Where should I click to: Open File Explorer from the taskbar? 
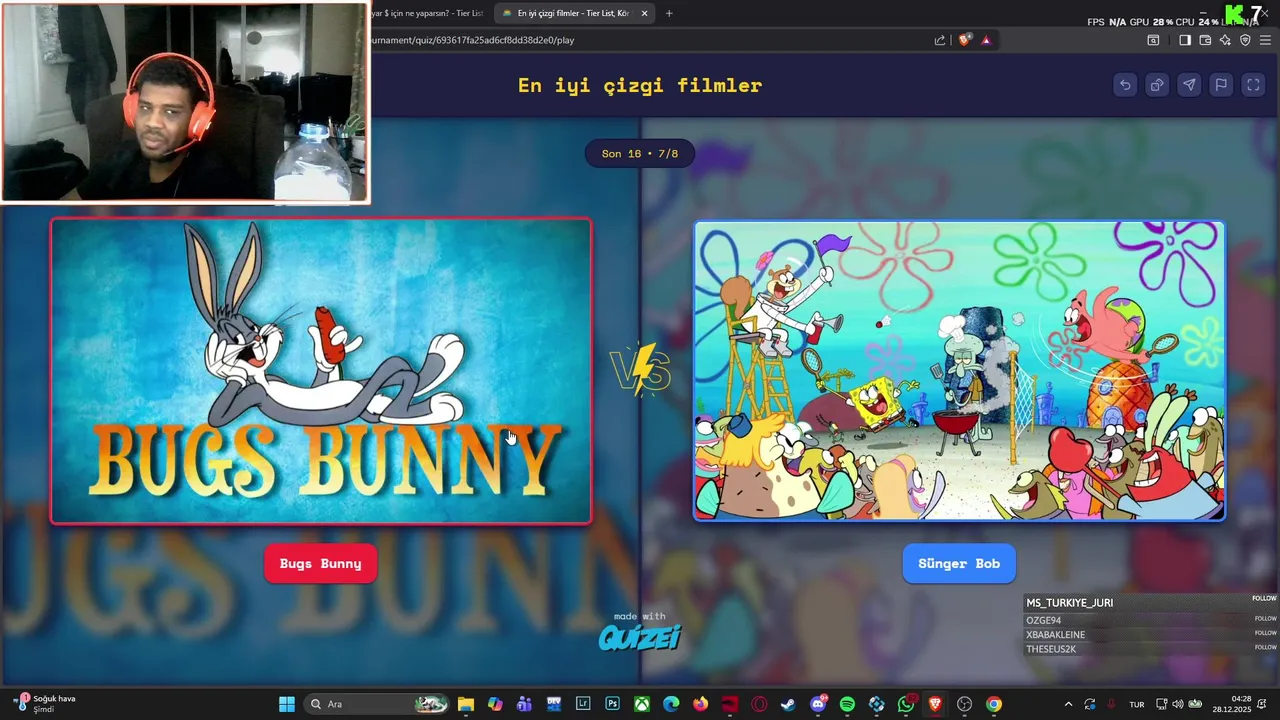coord(466,704)
